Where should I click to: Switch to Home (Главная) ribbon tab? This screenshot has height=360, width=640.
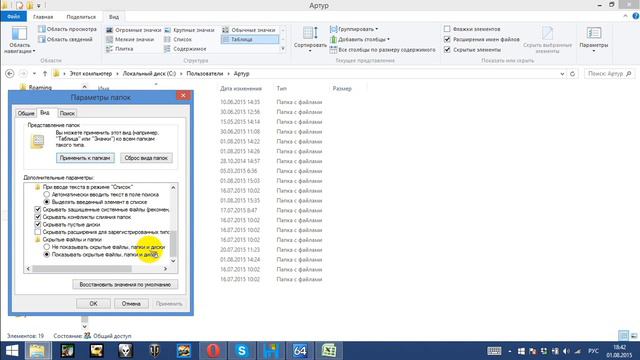coord(43,17)
